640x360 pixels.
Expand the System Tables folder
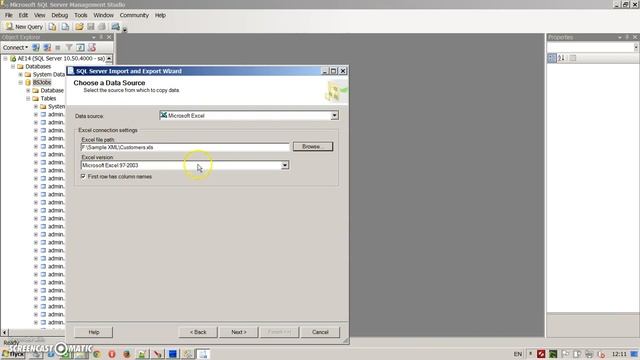coord(36,107)
